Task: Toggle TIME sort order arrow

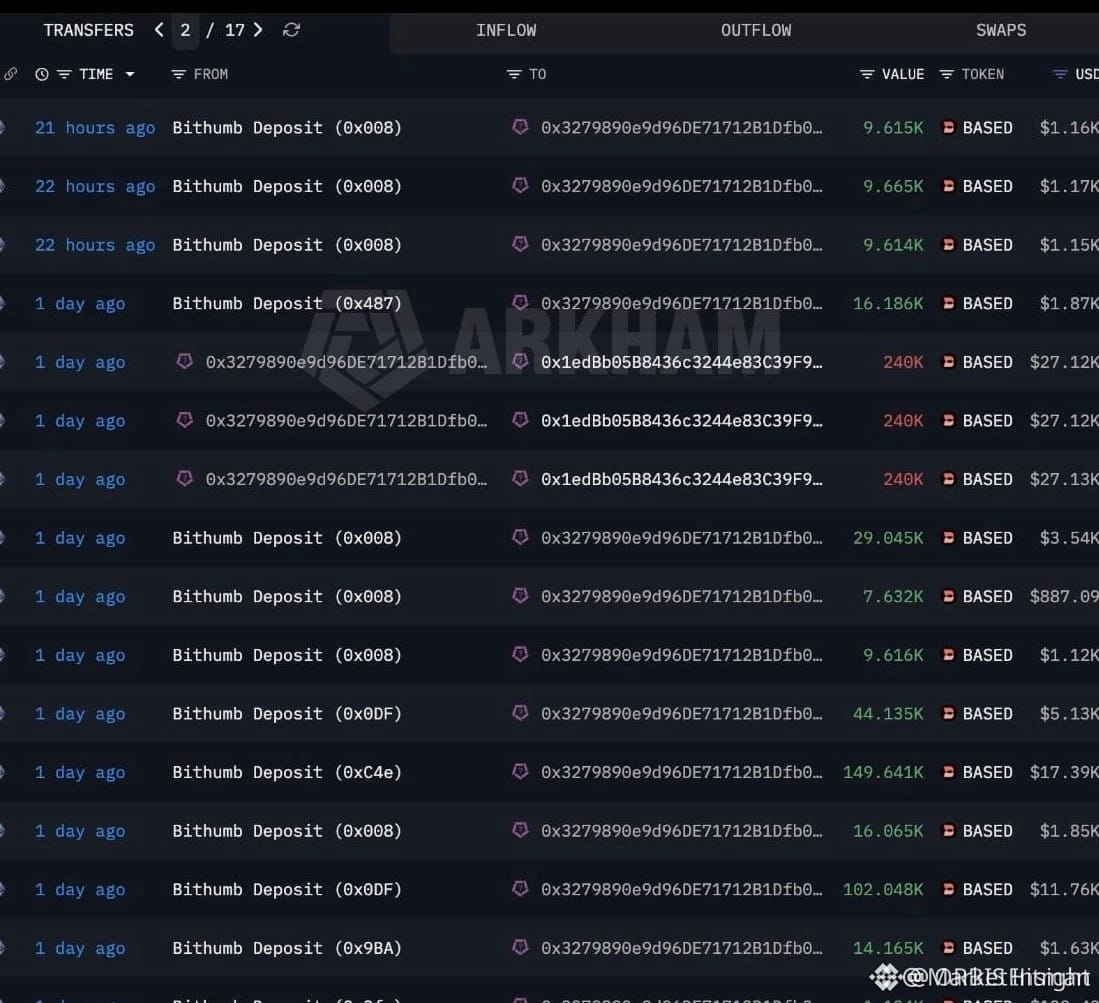Action: click(x=130, y=74)
